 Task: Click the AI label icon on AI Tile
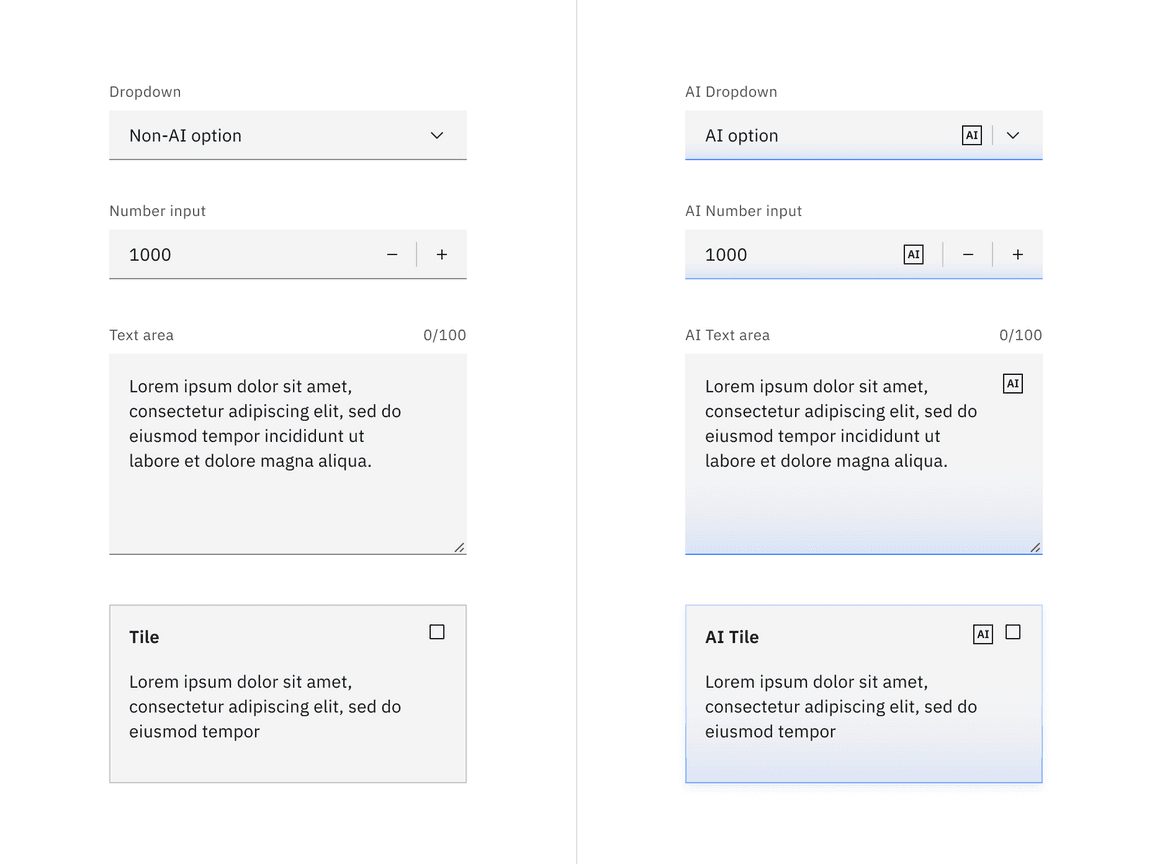982,634
